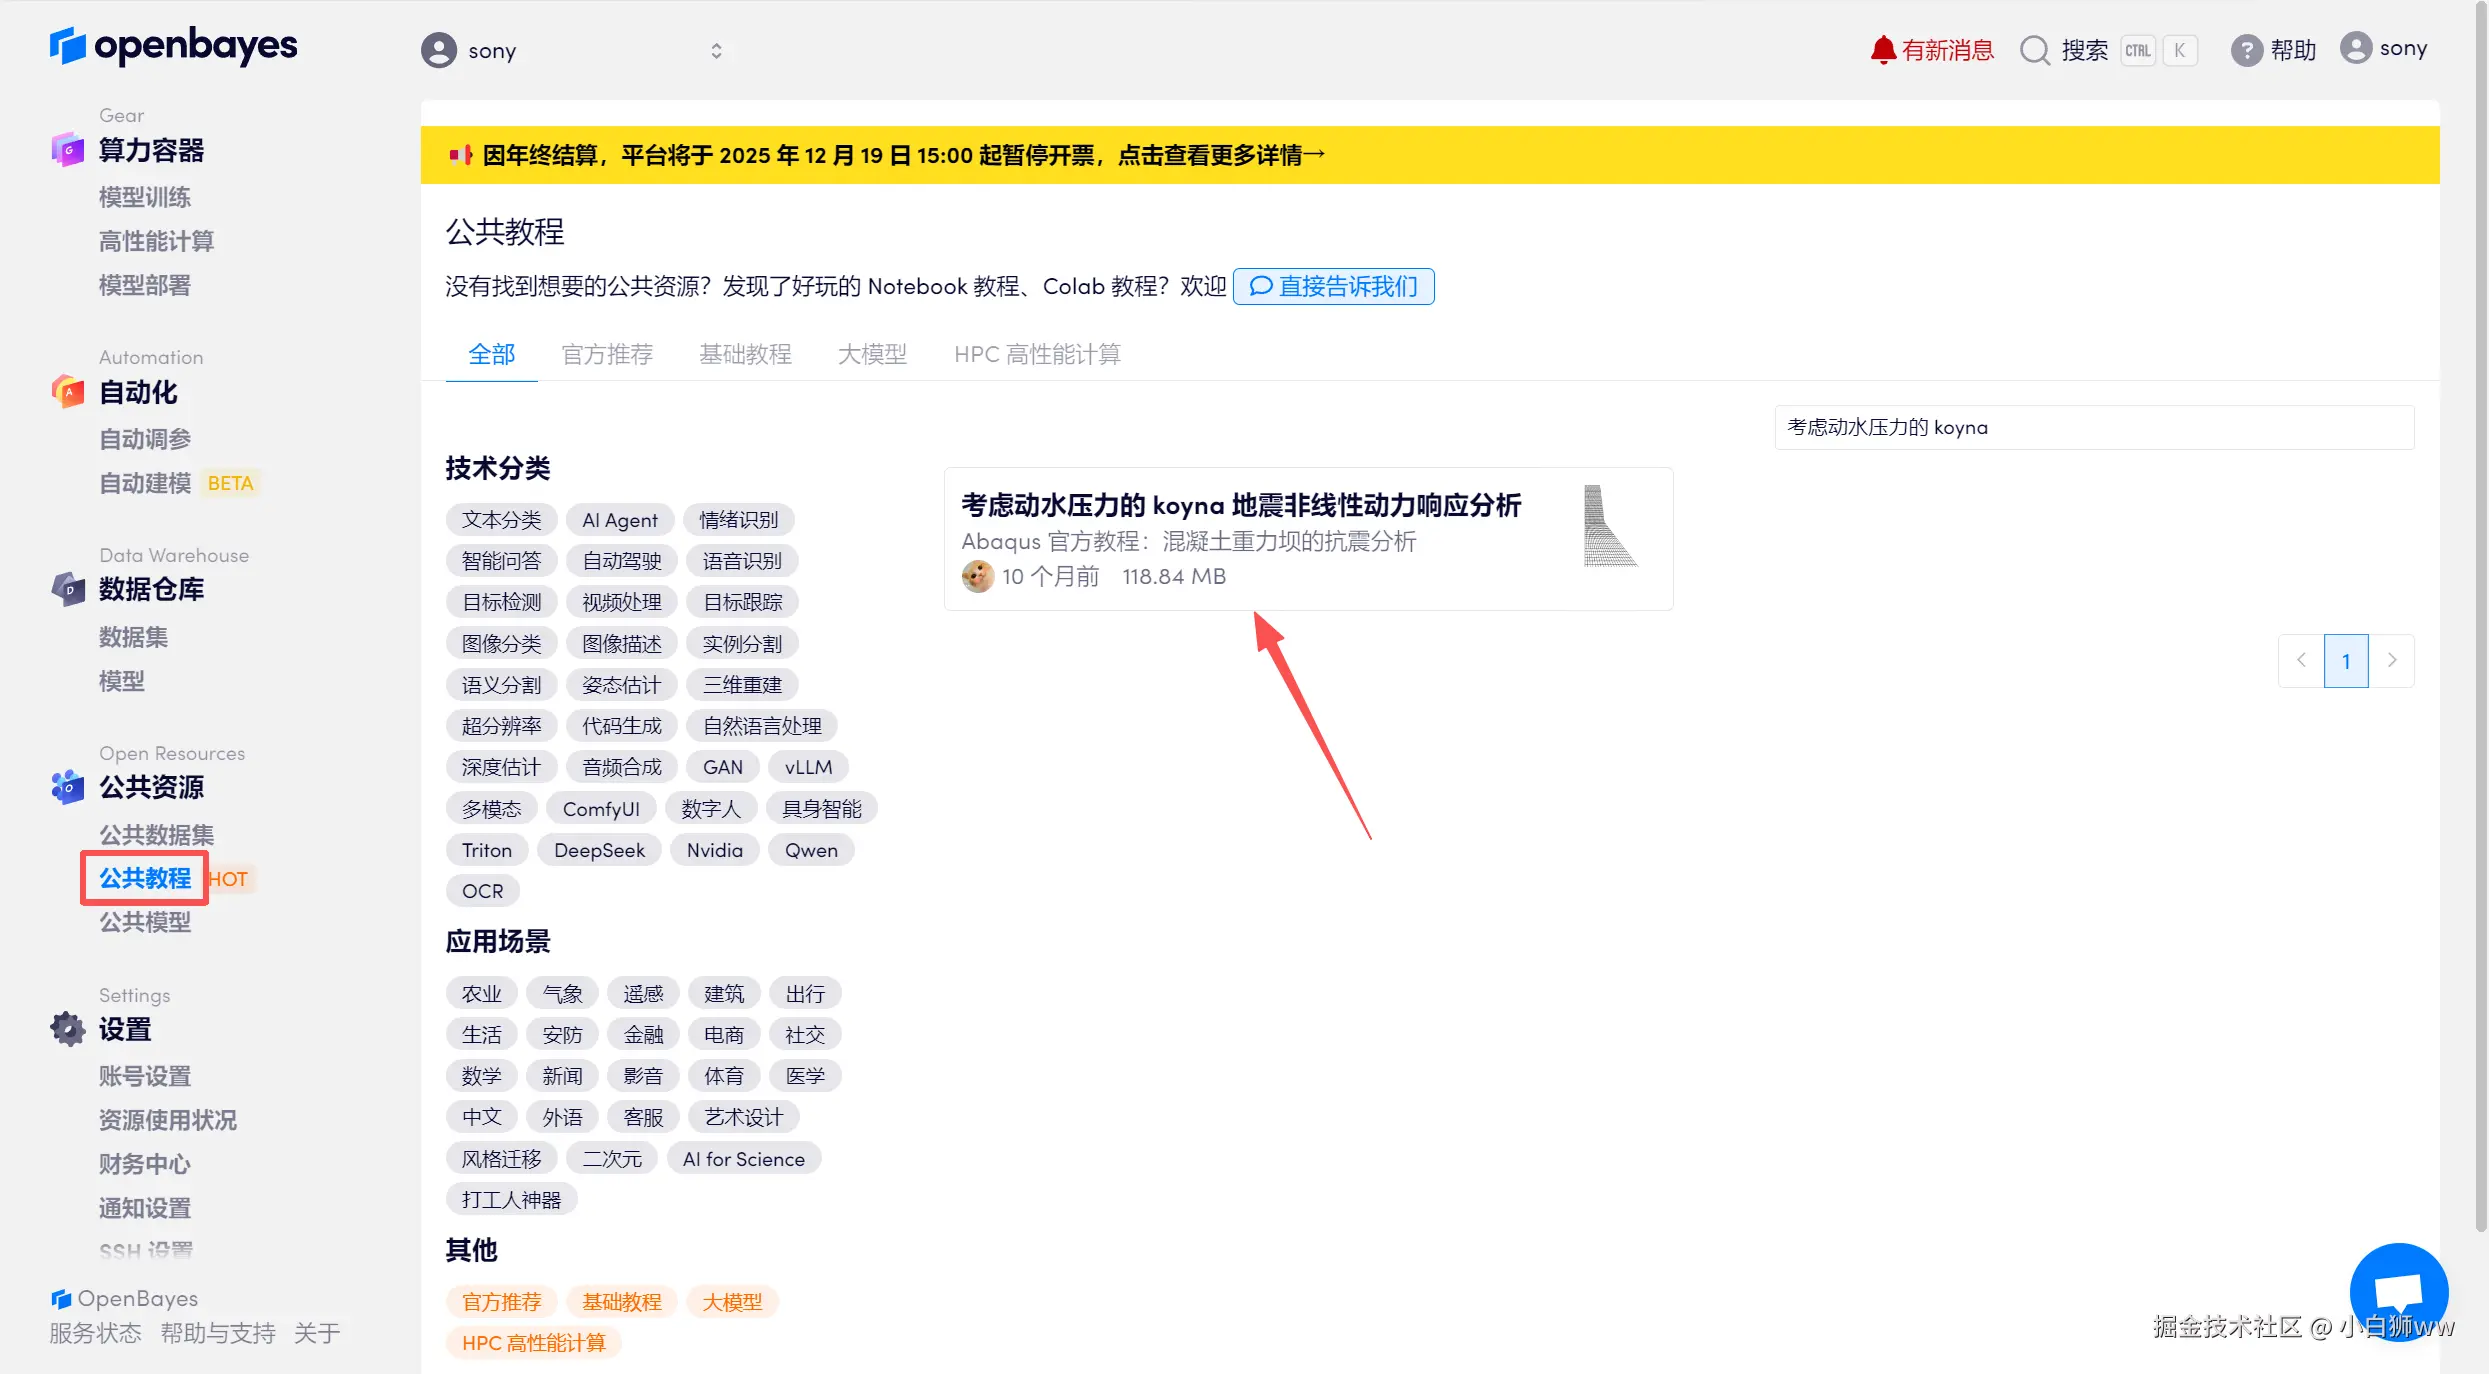
Task: Toggle the ComfyUI tag filter
Action: [x=600, y=808]
